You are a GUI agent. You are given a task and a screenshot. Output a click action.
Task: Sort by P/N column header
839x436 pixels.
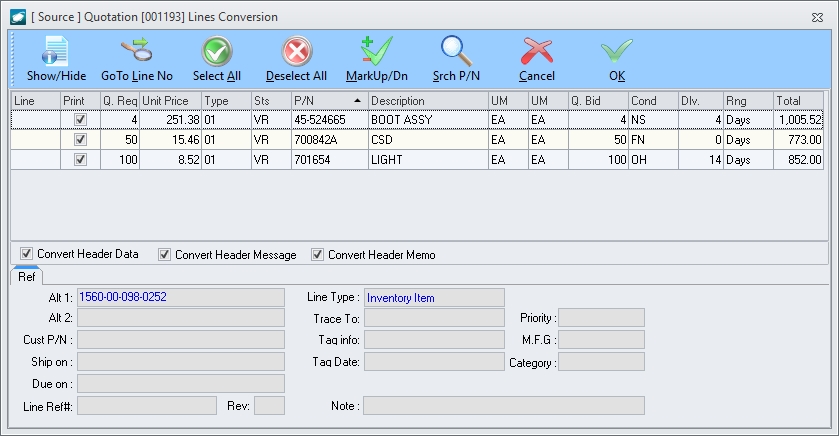tap(330, 101)
